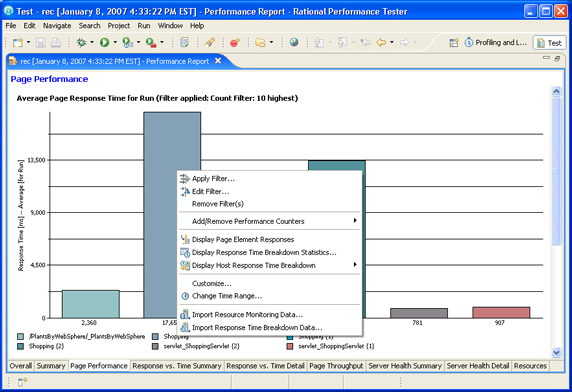
Task: Open the New wizard dropdown arrow
Action: 28,42
